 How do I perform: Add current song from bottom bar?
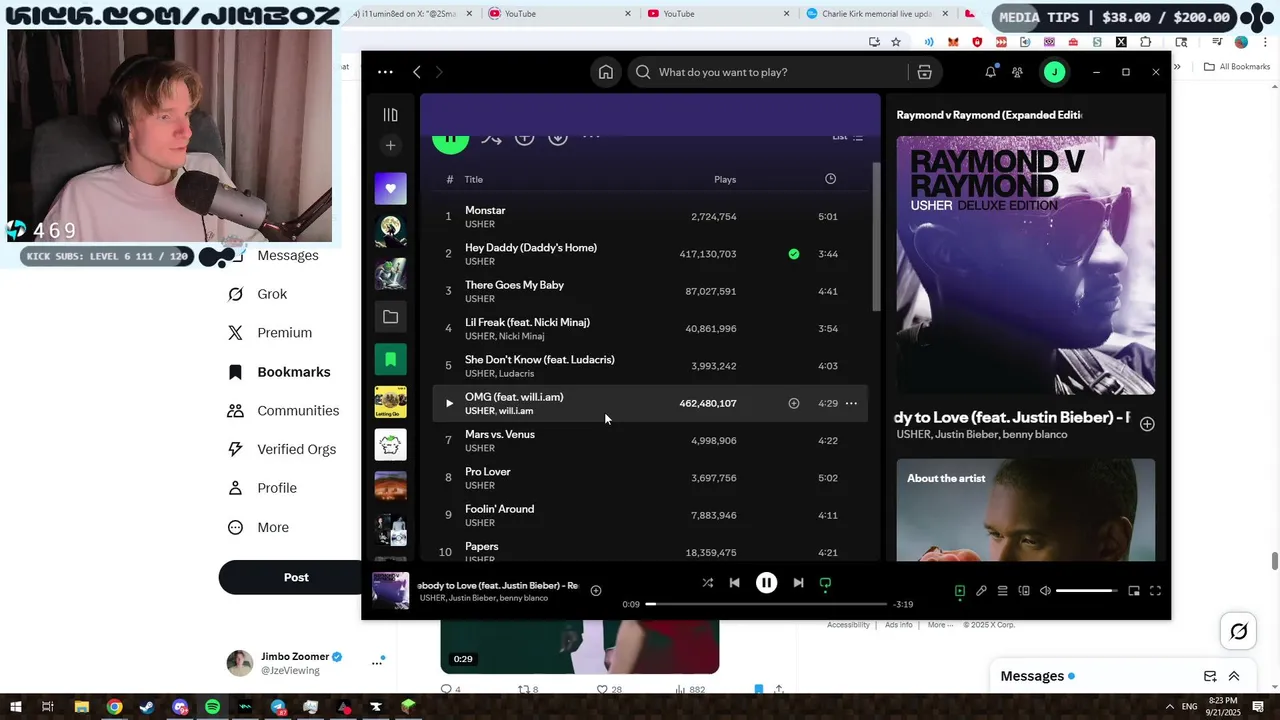coord(596,591)
